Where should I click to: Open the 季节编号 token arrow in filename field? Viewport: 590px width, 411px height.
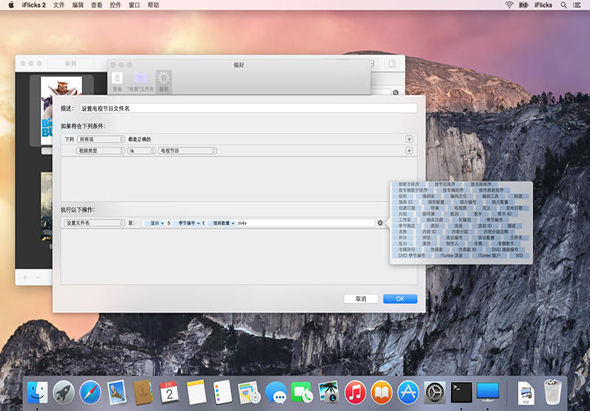(198, 223)
